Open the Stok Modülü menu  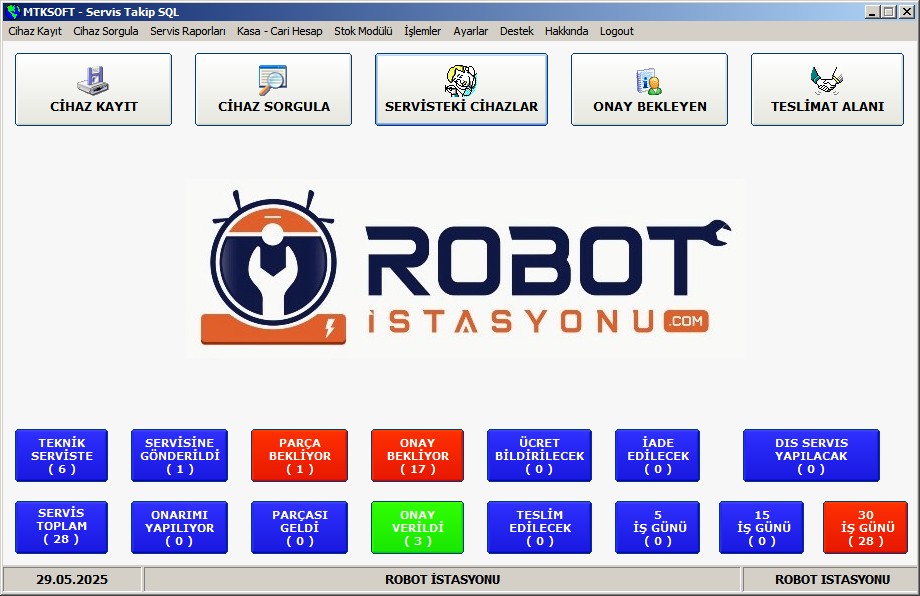(363, 31)
